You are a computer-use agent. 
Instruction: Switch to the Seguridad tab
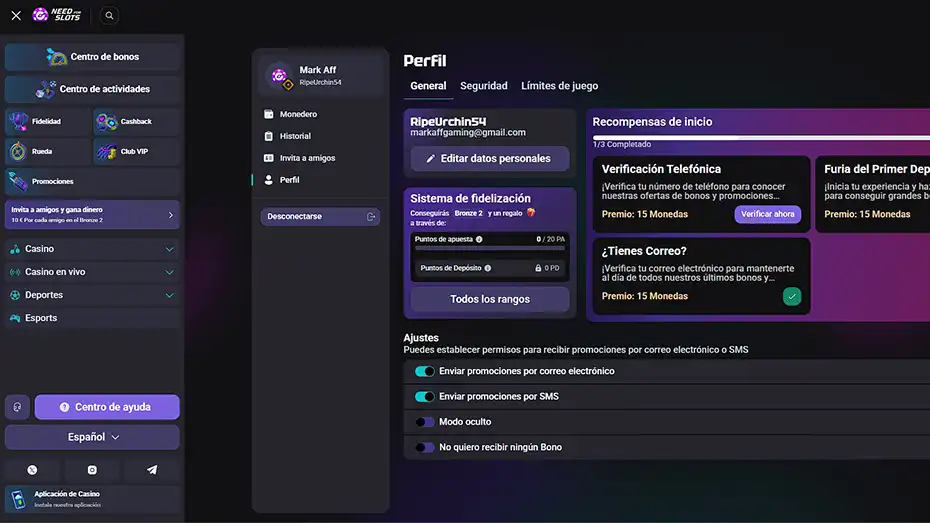coord(483,86)
